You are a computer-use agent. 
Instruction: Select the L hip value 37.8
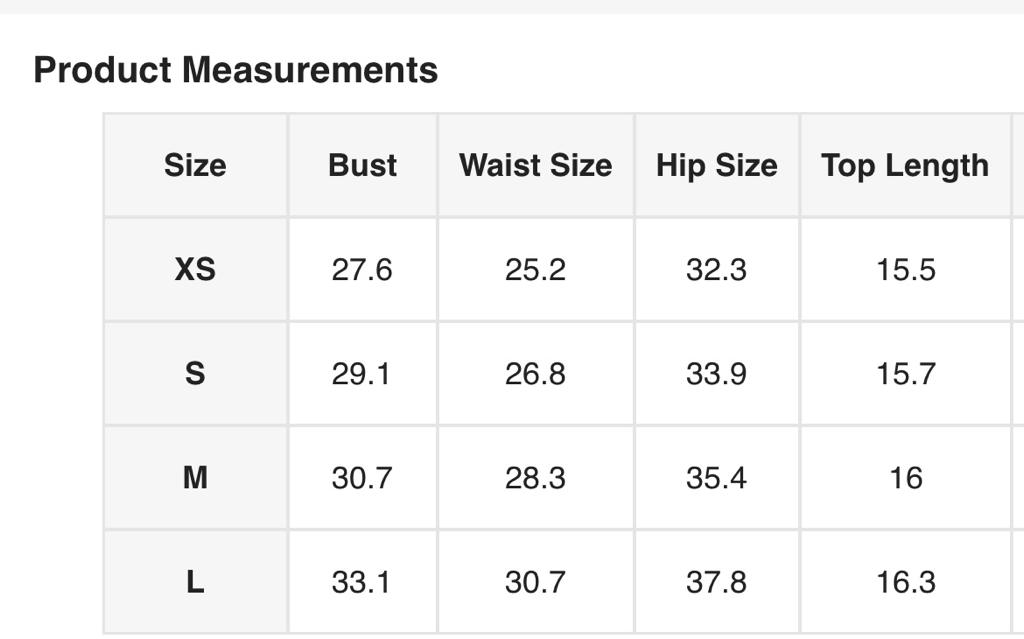point(716,581)
